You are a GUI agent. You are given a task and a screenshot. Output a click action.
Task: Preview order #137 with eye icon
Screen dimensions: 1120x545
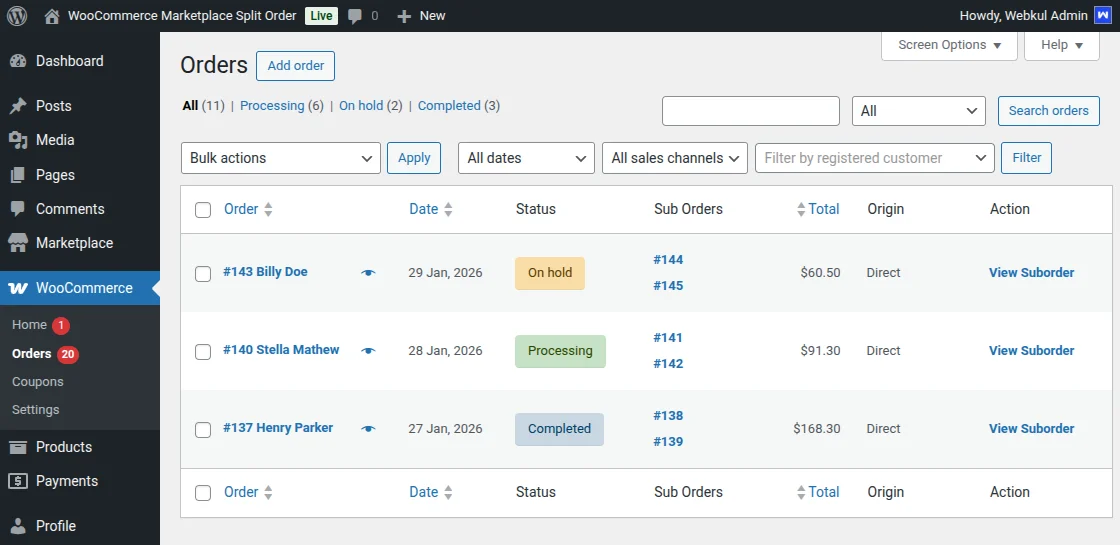pos(368,429)
